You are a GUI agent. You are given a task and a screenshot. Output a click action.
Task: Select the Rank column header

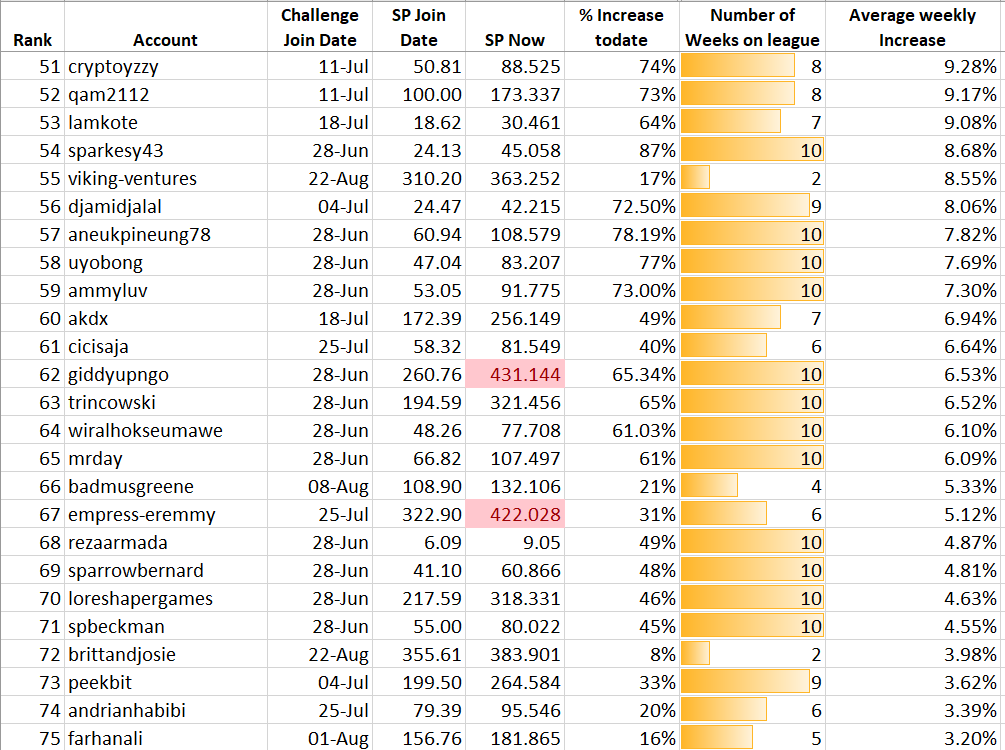point(32,27)
